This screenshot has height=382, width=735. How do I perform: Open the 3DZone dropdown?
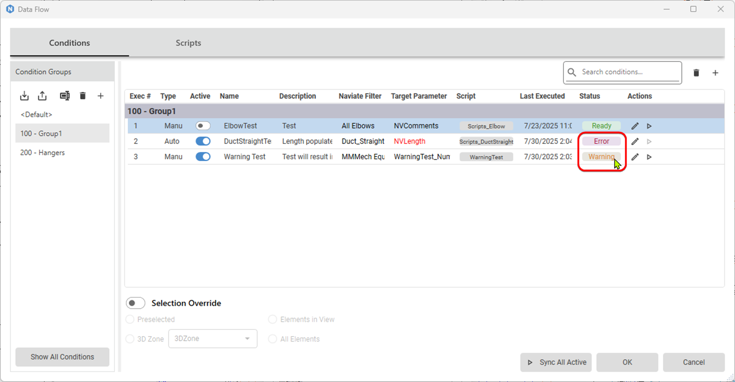213,338
